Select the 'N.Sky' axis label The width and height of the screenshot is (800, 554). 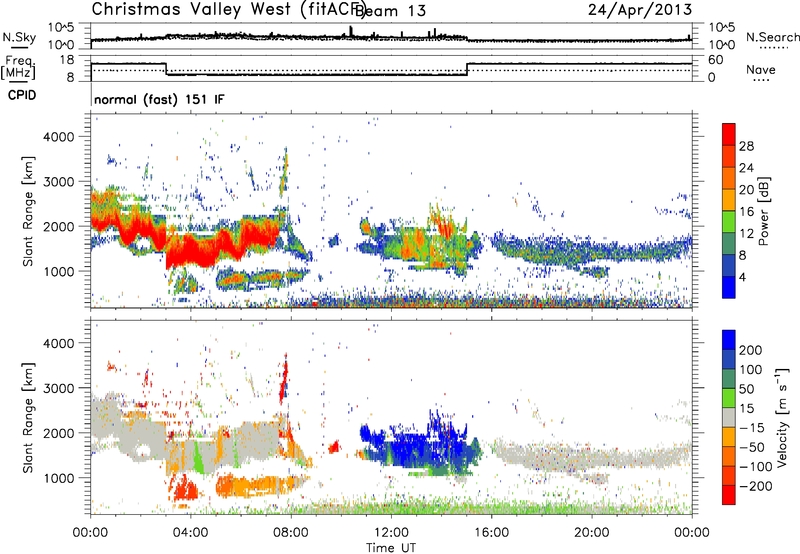[x=19, y=38]
